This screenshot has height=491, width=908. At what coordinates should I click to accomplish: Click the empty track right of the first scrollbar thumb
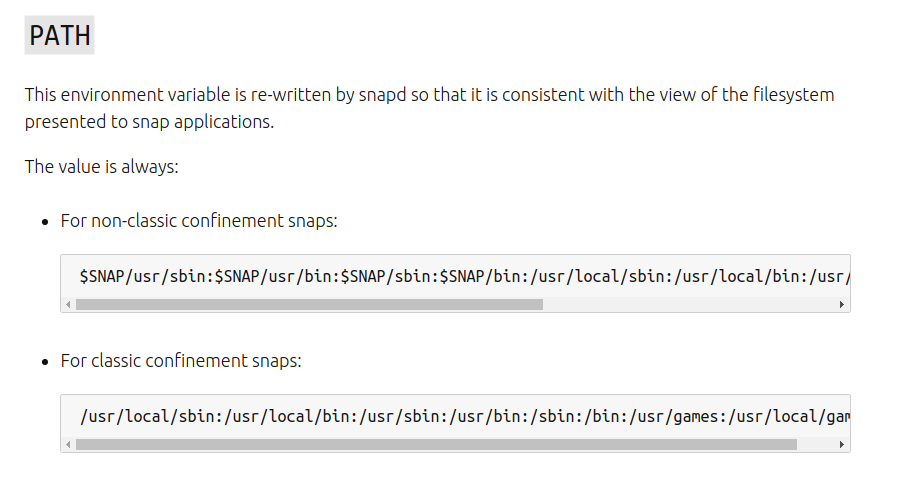[690, 304]
